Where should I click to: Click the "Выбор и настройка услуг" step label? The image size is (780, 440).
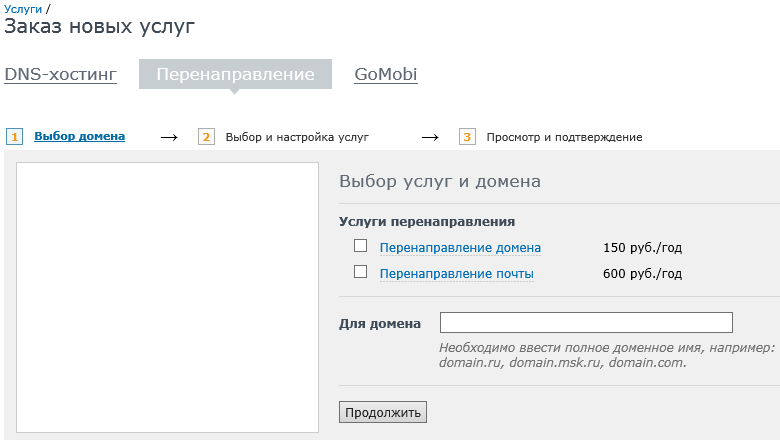click(297, 137)
